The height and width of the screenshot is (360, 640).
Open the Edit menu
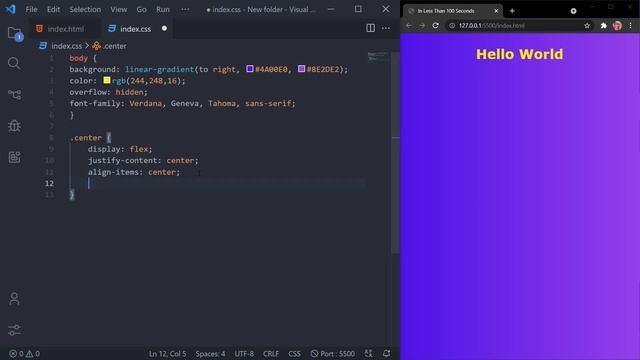point(53,9)
